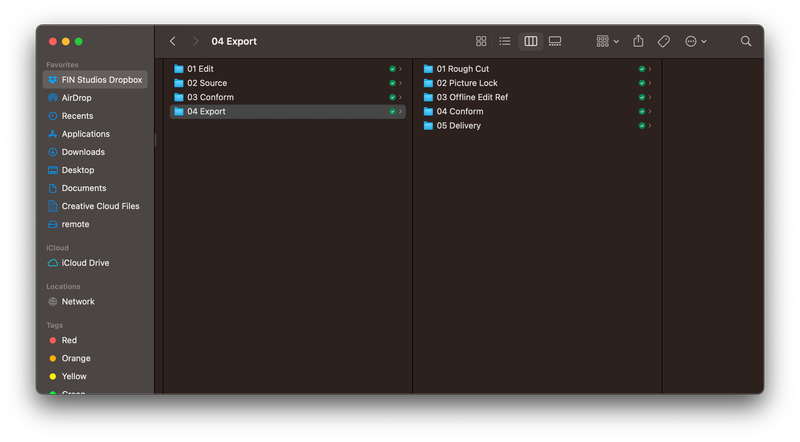Expand 05 Delivery with its chevron
Screen dimensions: 800x442
pos(650,126)
